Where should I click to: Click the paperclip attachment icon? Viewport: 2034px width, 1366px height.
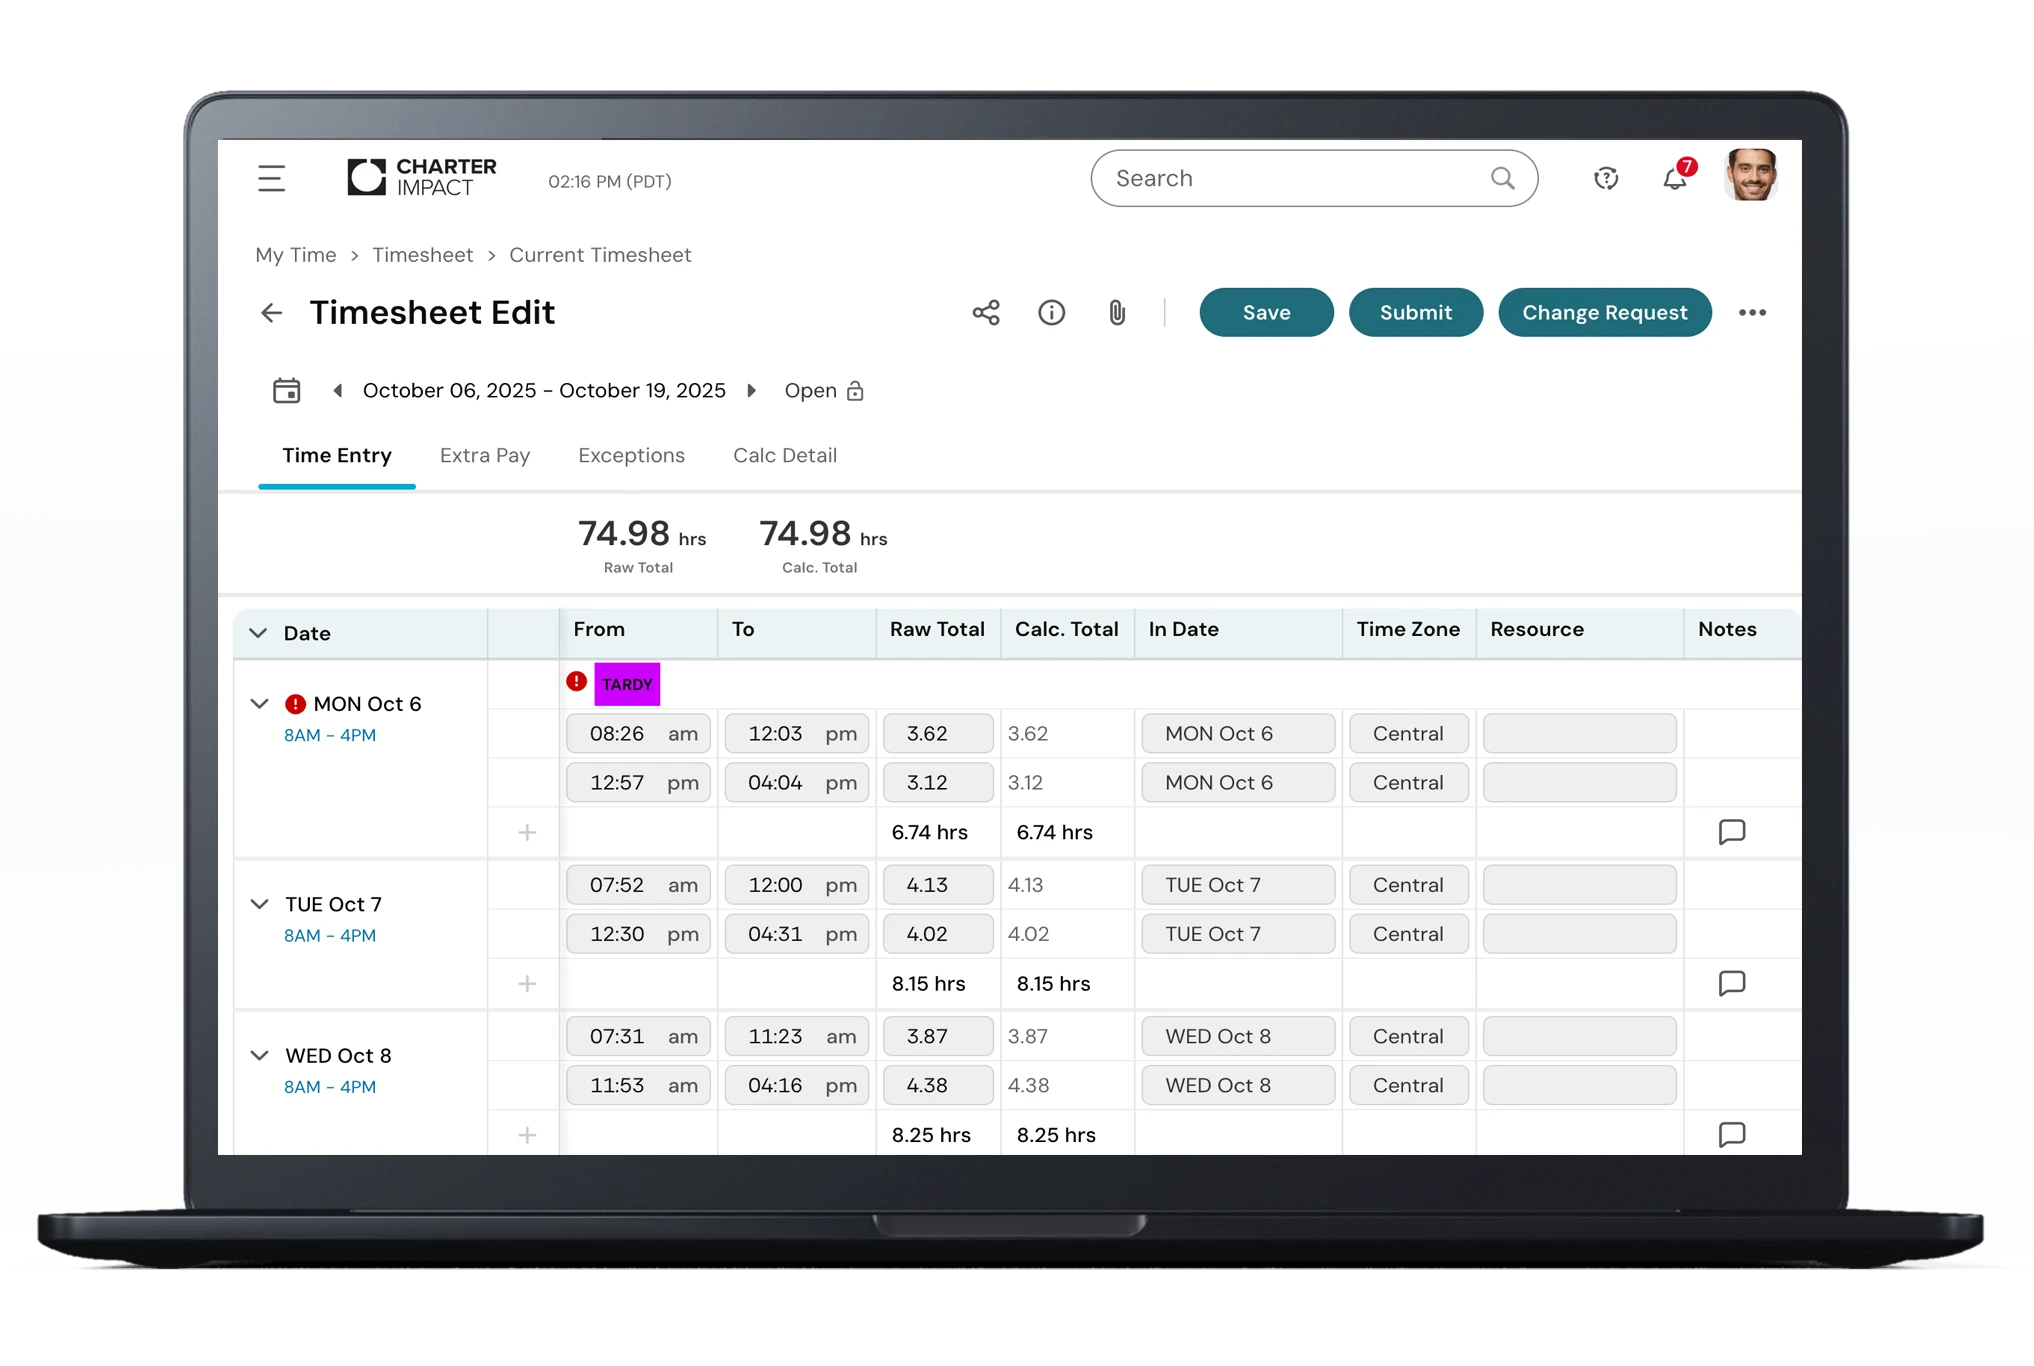click(x=1117, y=313)
